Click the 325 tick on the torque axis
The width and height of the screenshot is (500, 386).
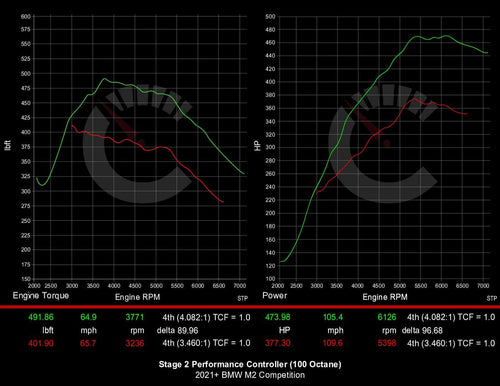[x=26, y=176]
